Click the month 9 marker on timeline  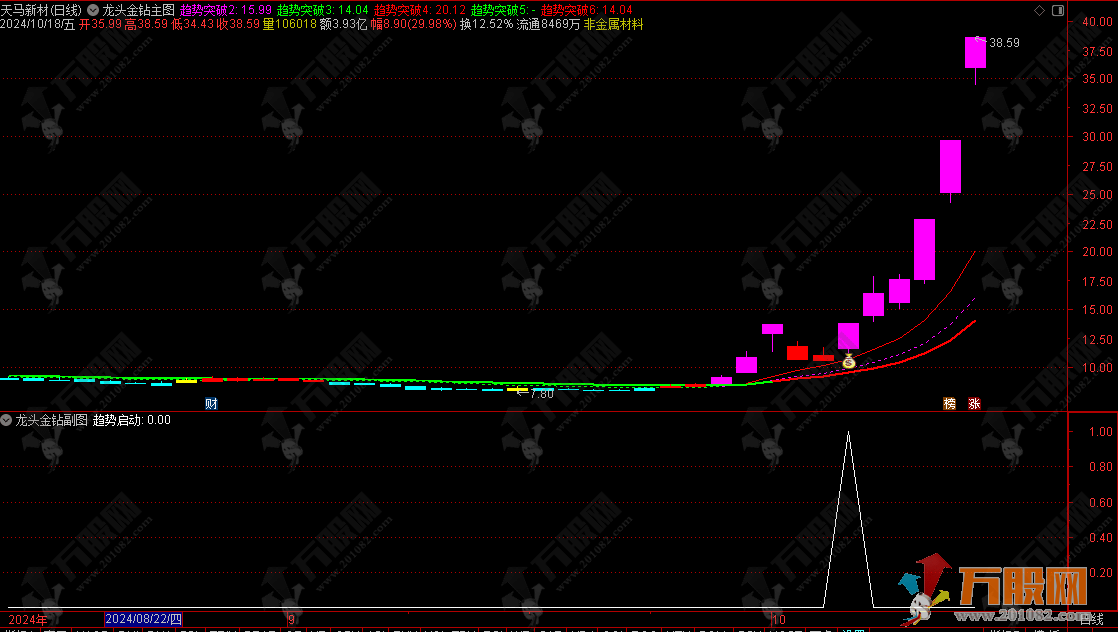pos(292,619)
